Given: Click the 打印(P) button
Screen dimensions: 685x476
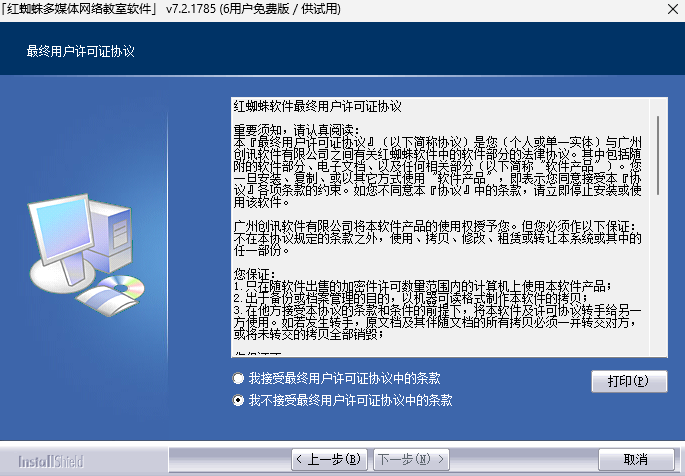Looking at the screenshot, I should [628, 381].
